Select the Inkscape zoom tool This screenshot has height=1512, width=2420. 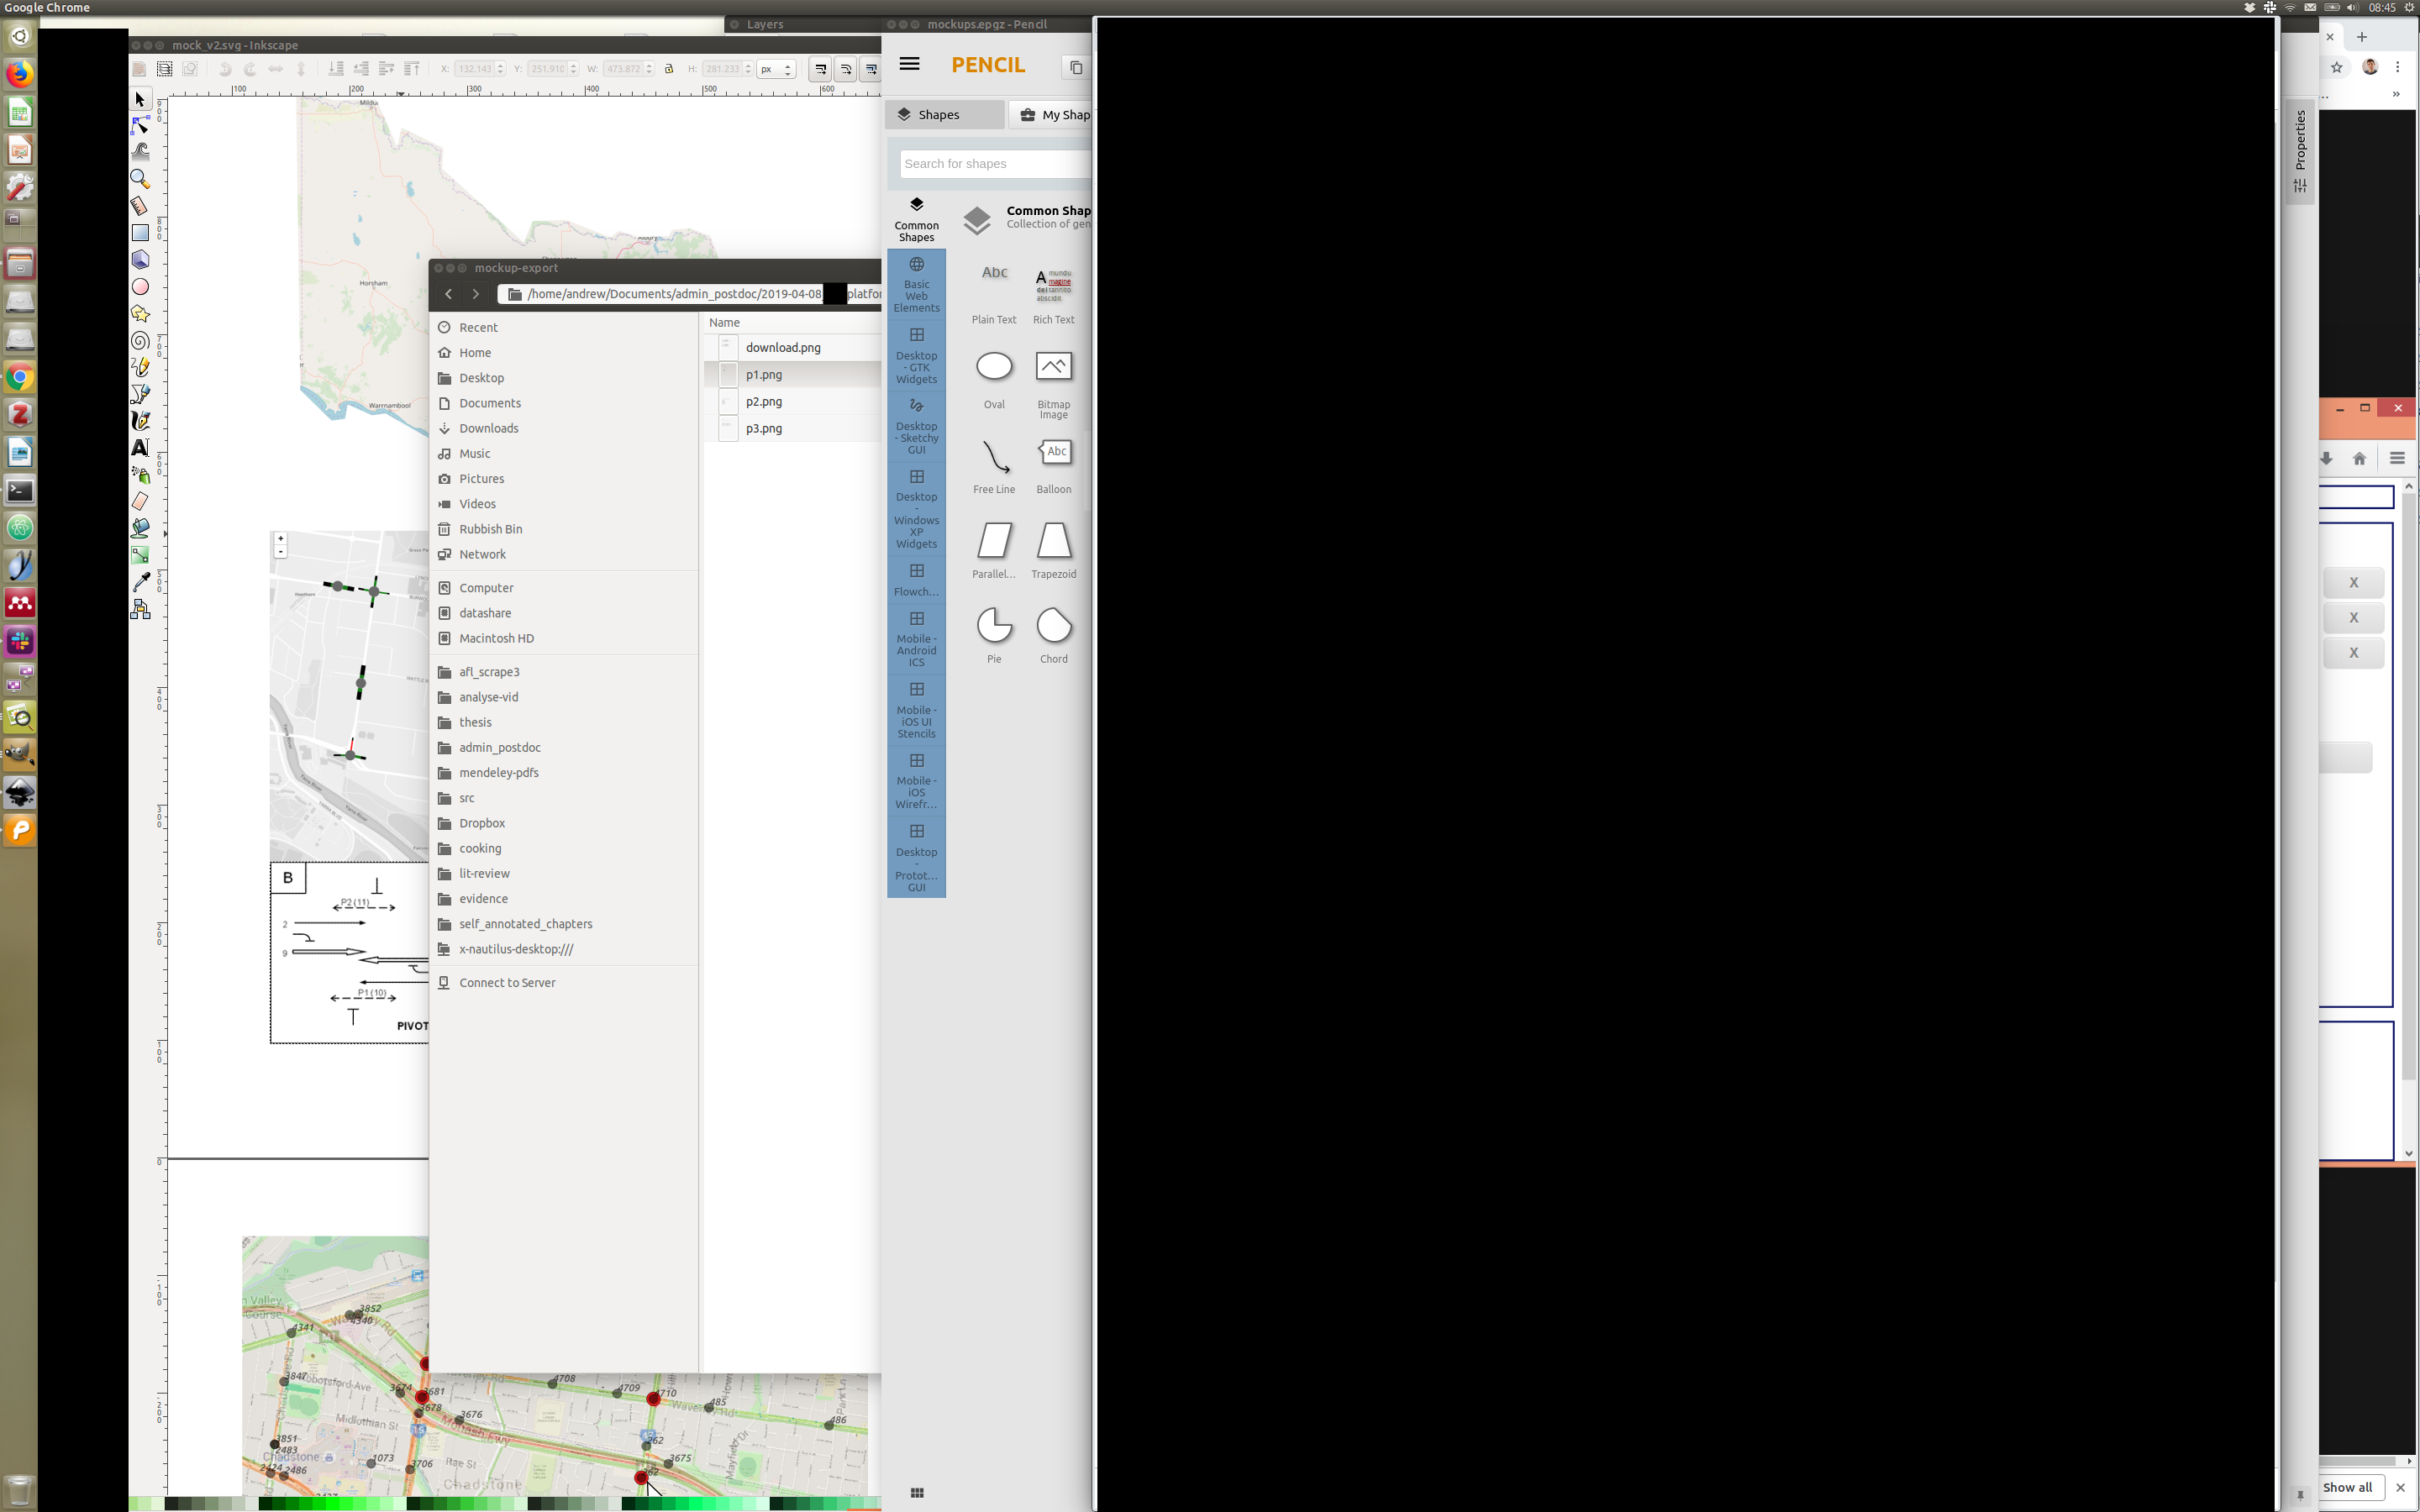pyautogui.click(x=140, y=179)
